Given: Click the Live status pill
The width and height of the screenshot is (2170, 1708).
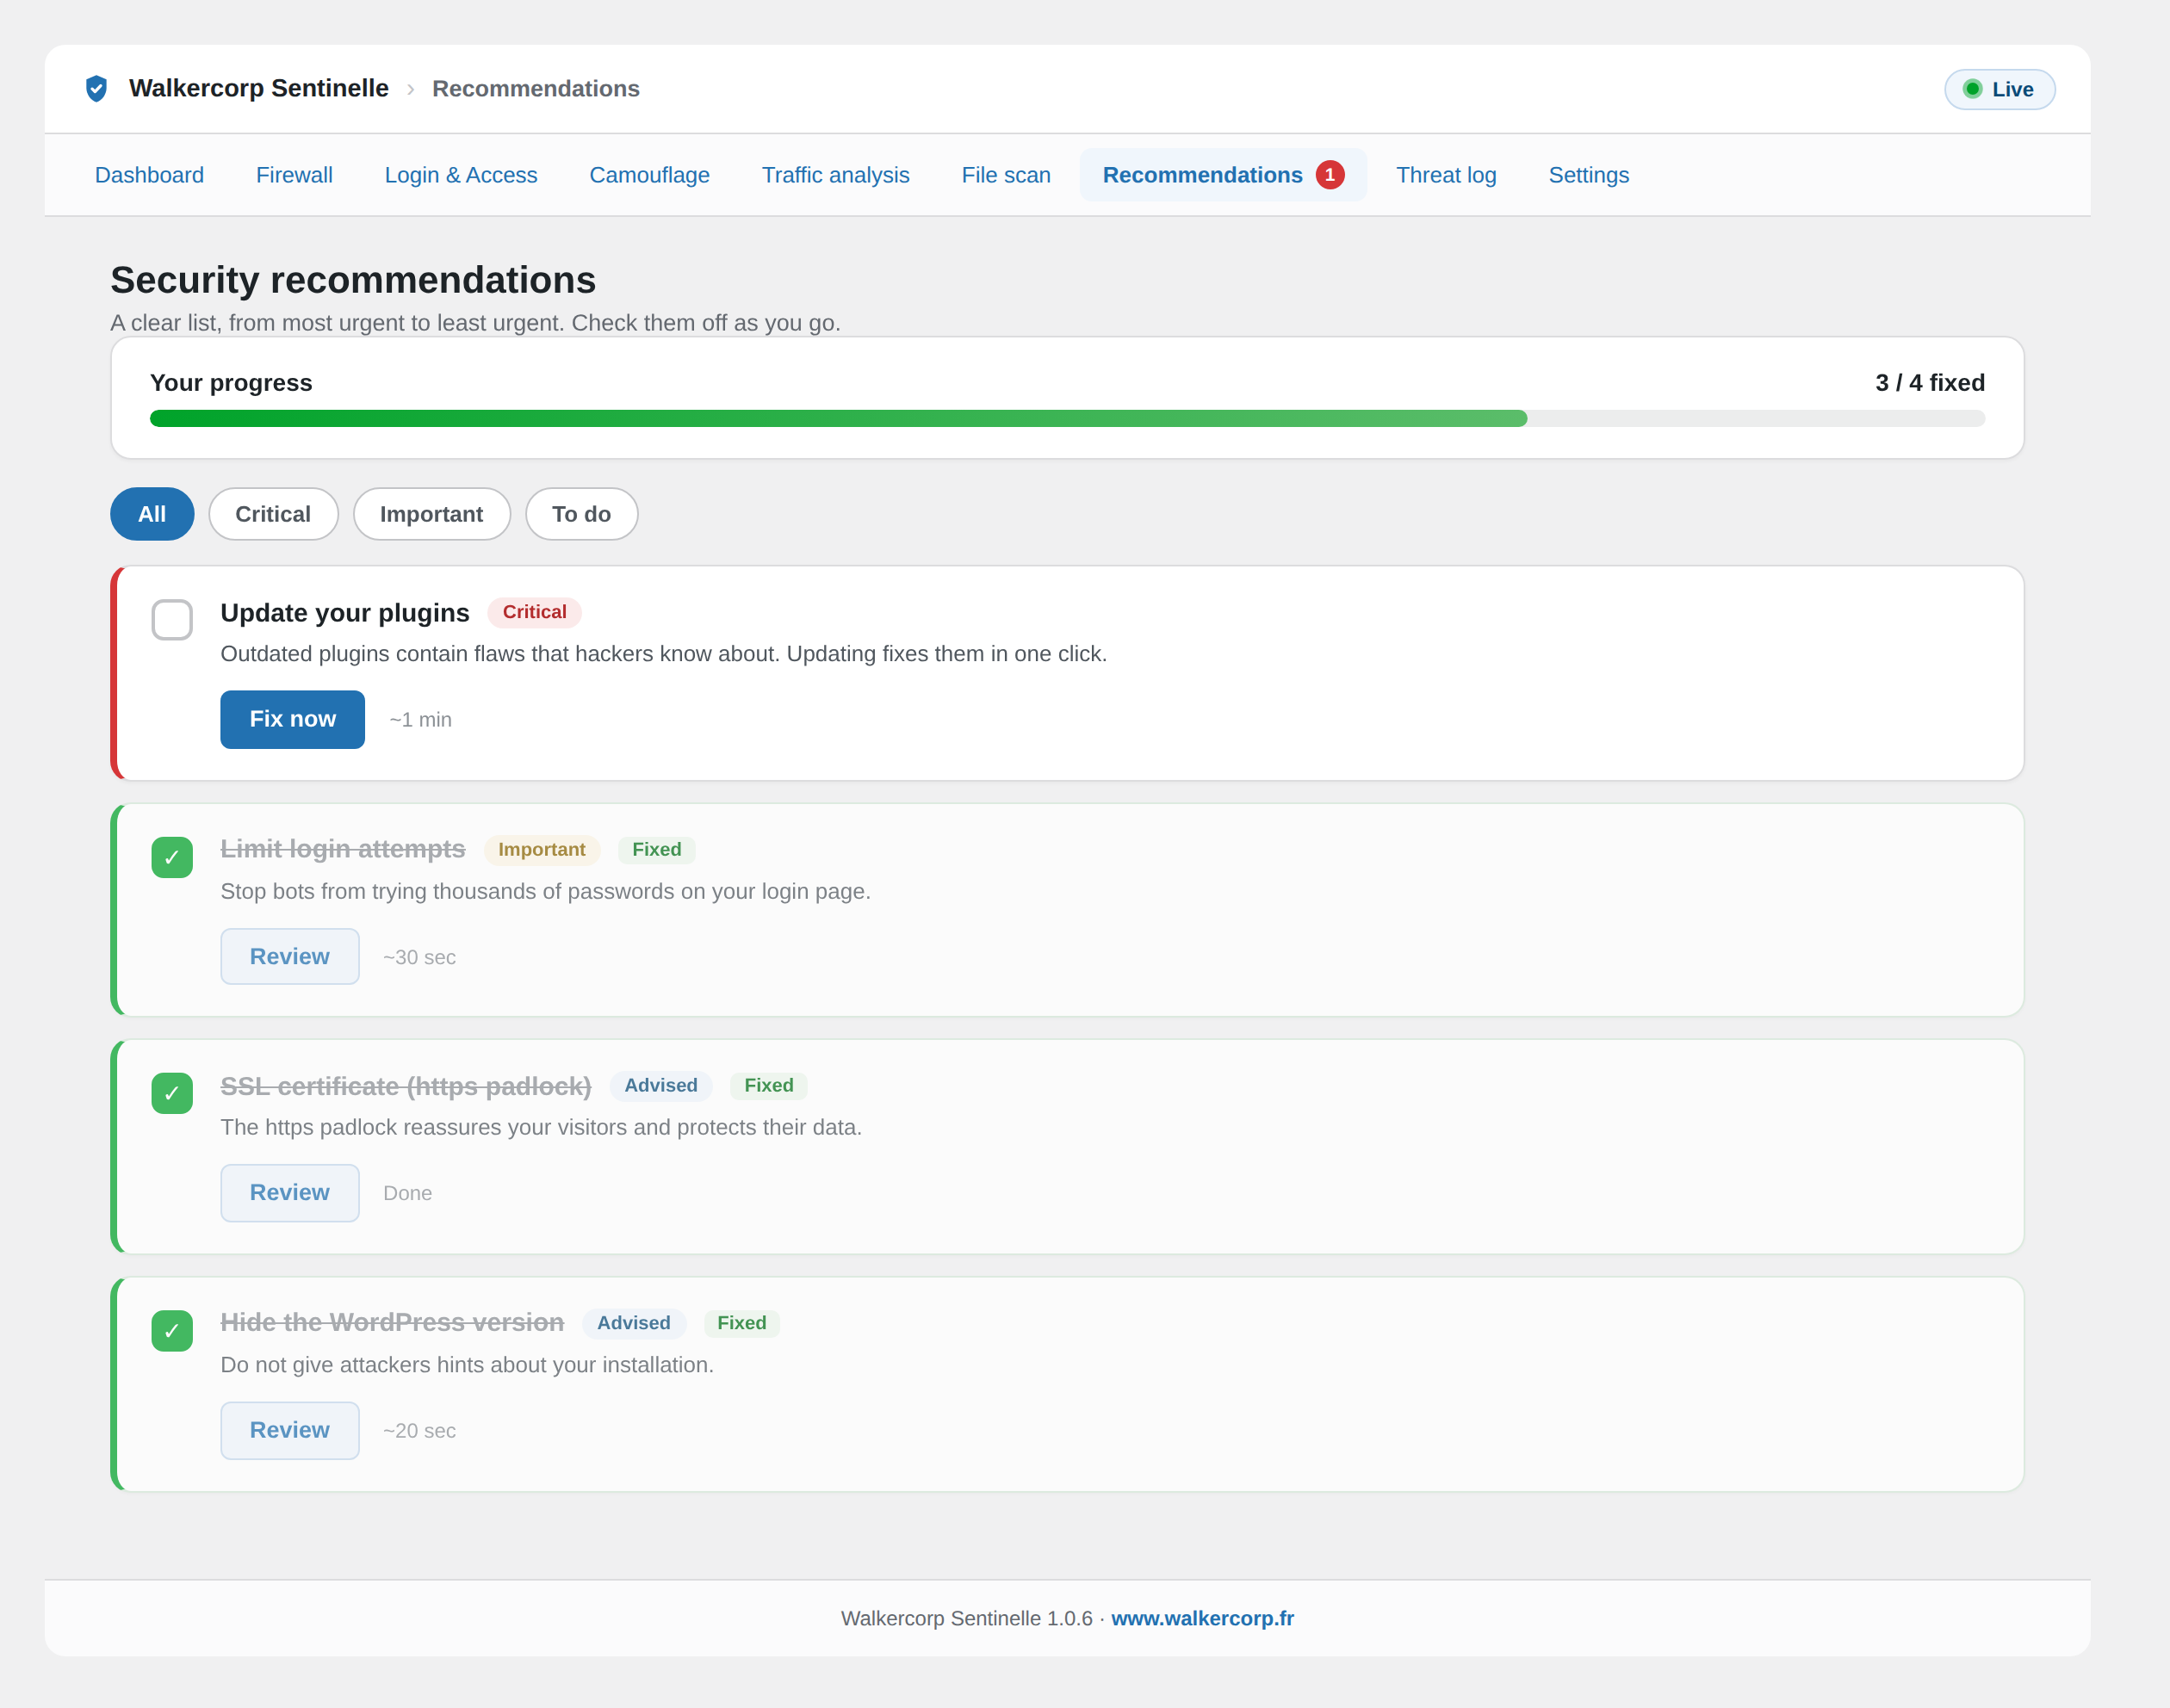Looking at the screenshot, I should [1999, 89].
